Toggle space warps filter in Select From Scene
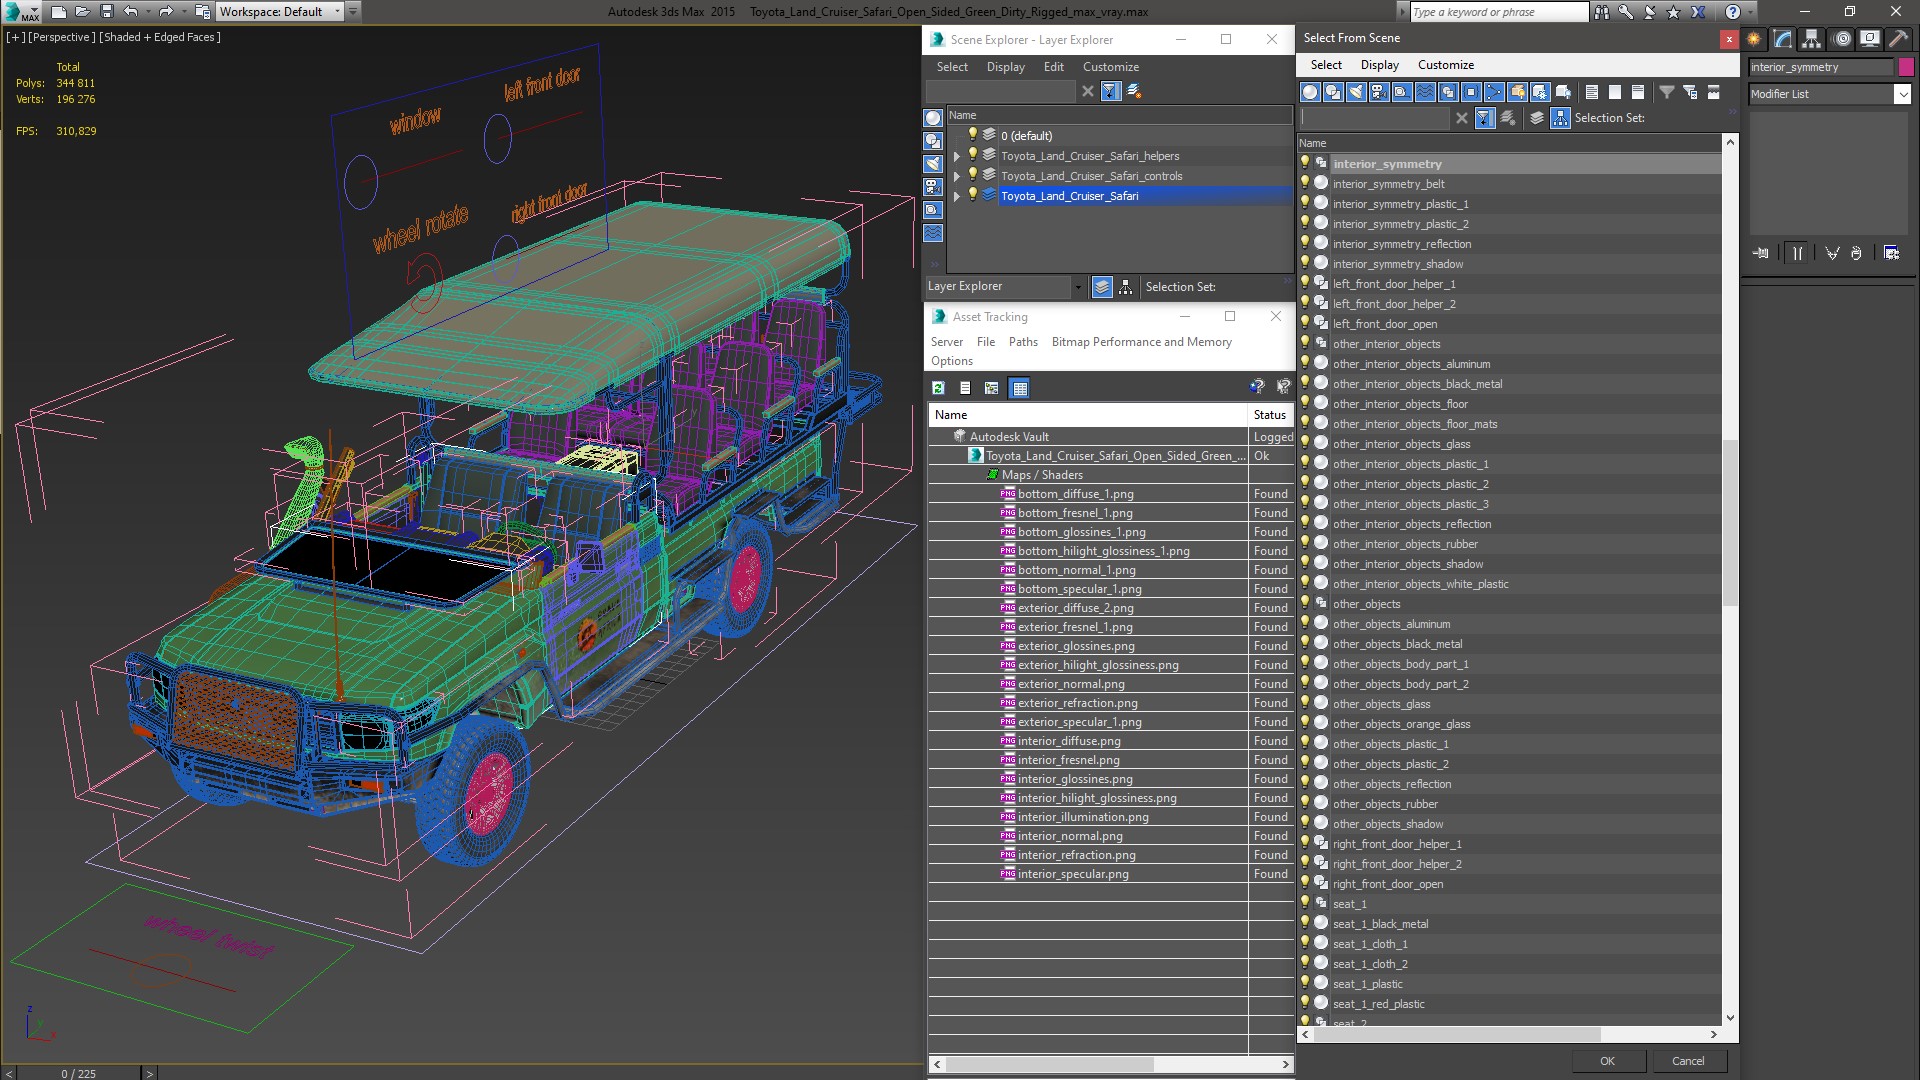1920x1080 pixels. (1425, 92)
